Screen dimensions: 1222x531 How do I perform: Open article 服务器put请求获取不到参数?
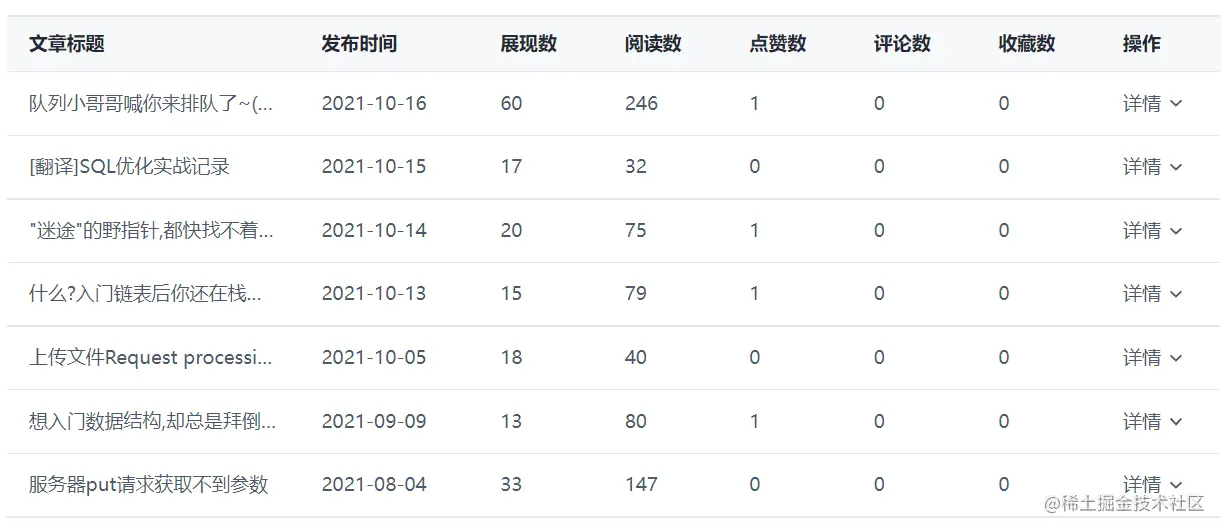149,485
